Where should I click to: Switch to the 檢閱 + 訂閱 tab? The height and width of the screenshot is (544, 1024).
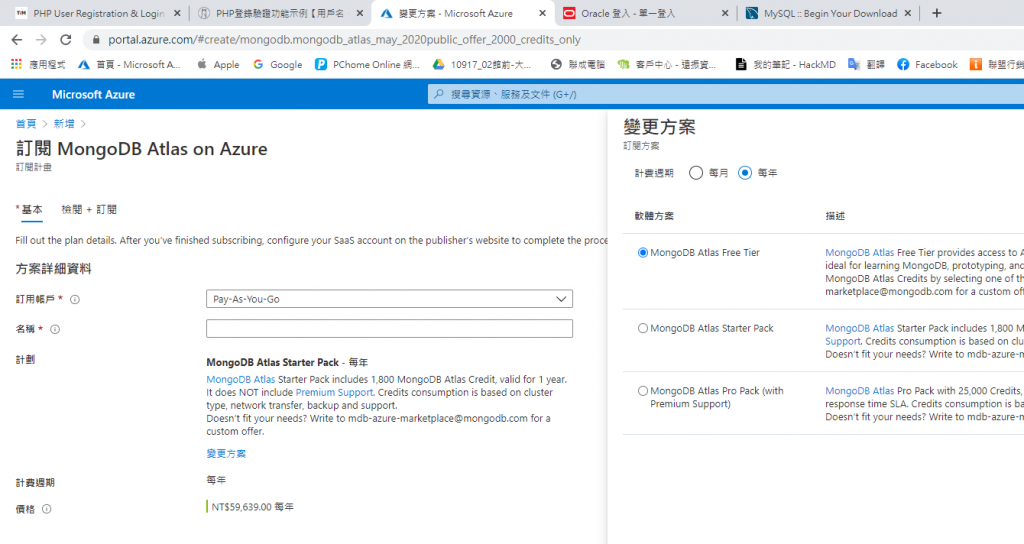point(89,210)
